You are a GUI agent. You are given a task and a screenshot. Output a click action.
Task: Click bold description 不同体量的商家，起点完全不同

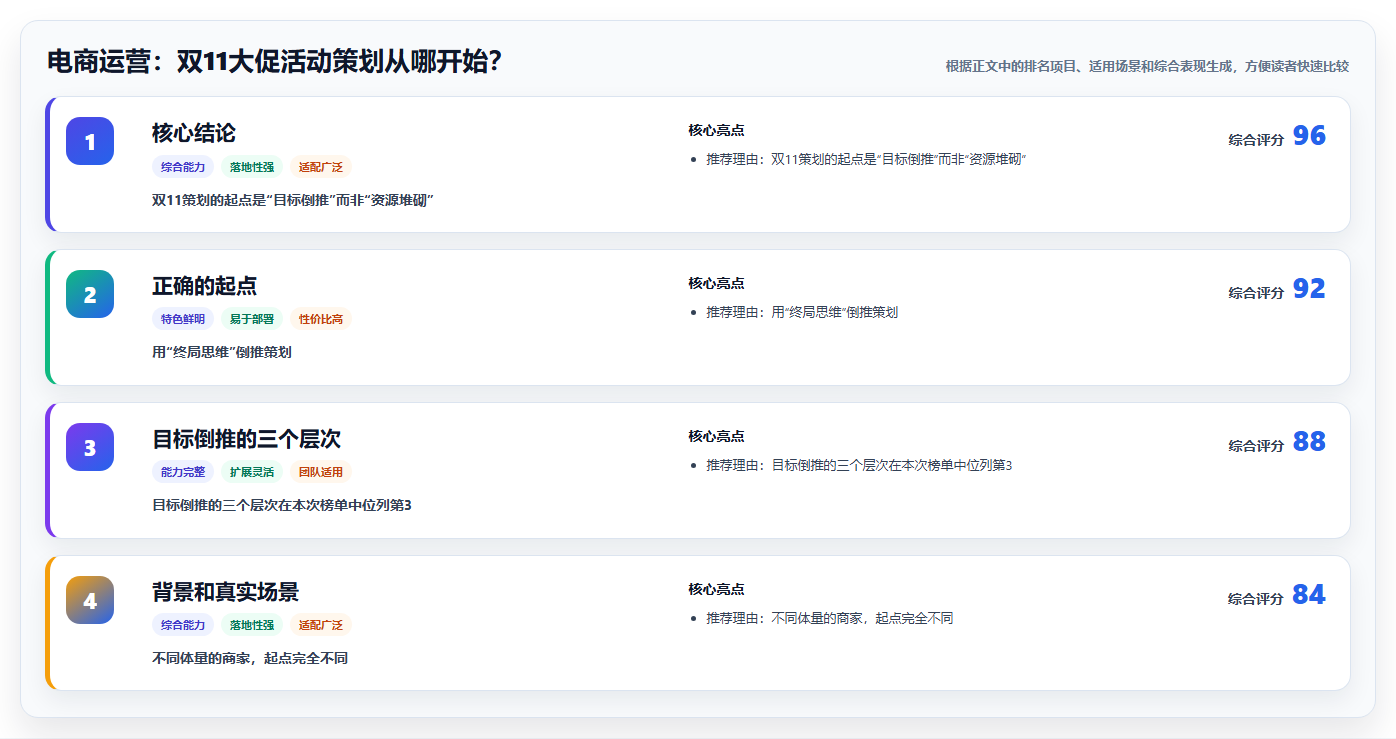point(250,658)
